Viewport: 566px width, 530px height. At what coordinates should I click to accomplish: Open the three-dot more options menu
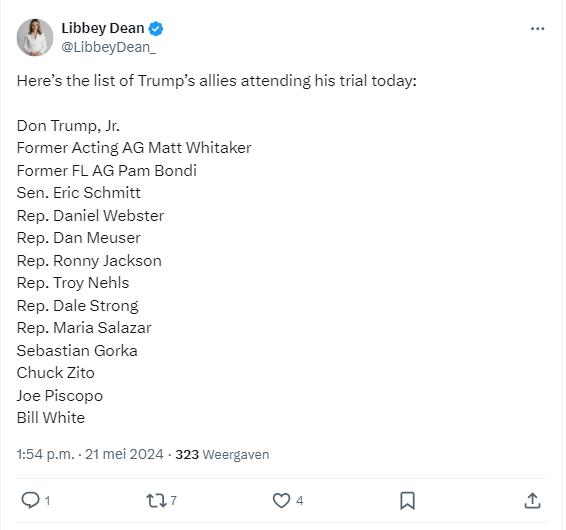point(537,29)
